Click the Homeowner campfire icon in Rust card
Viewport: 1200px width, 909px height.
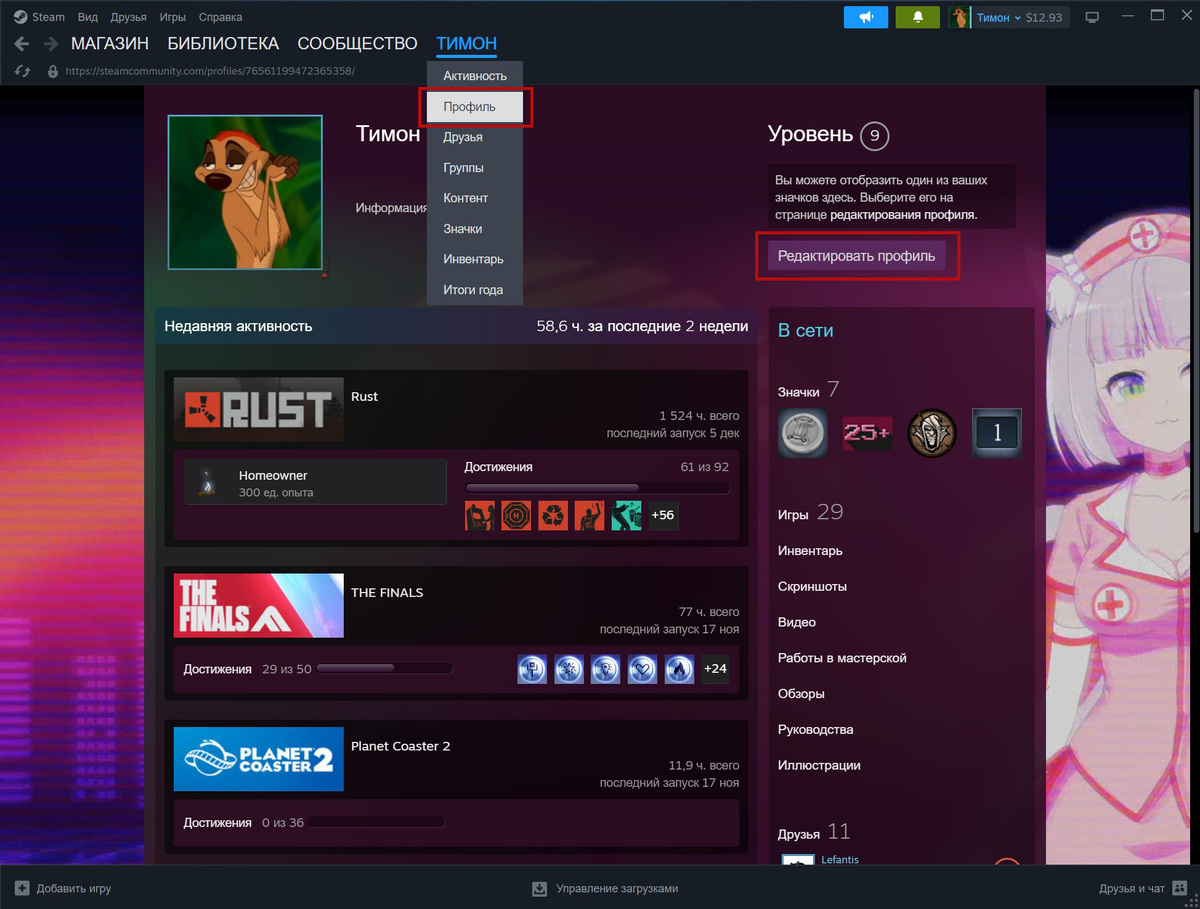[x=206, y=484]
